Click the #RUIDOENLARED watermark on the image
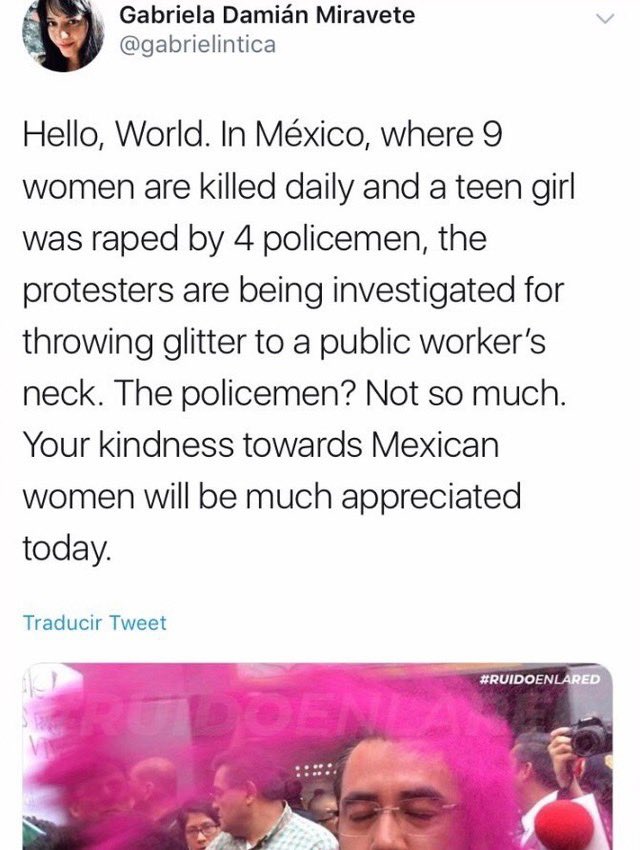 (540, 679)
